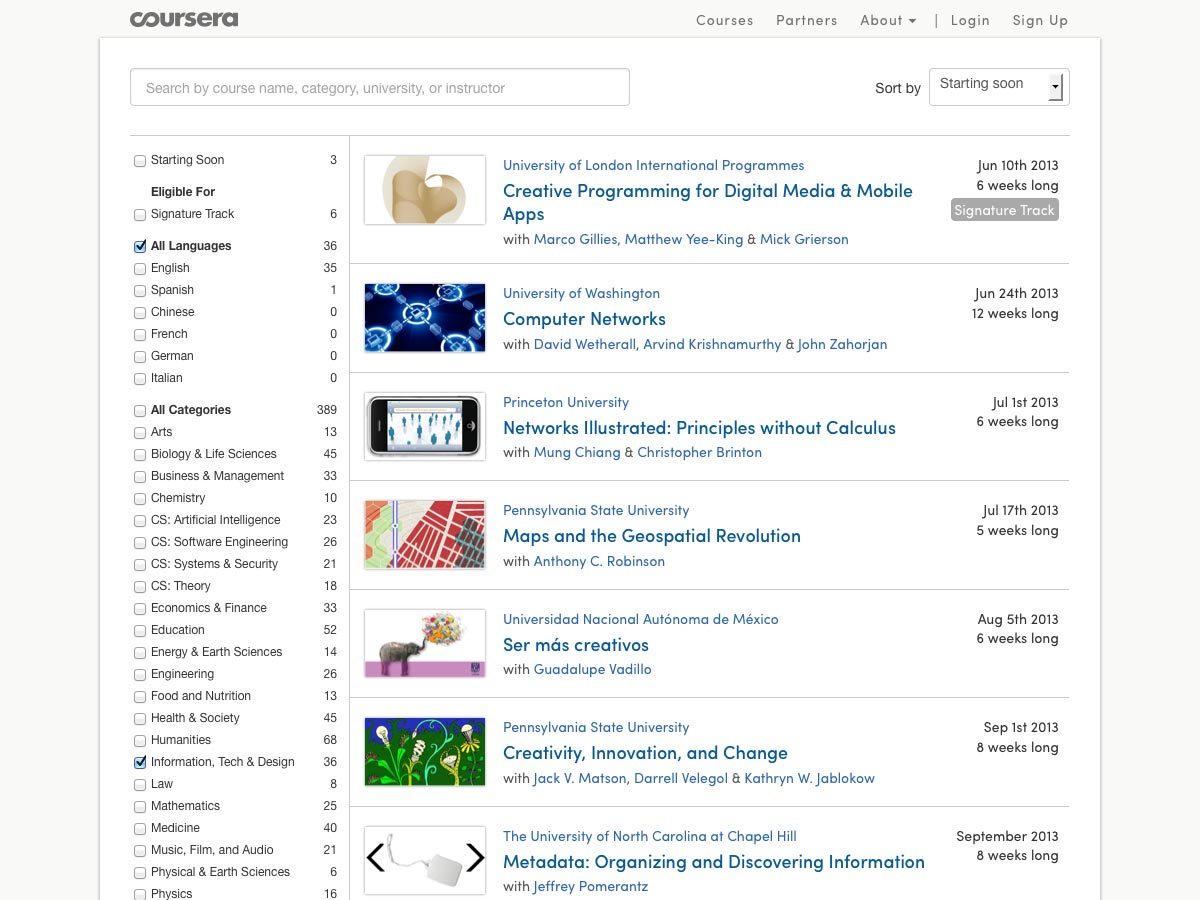Click the Login link
Viewport: 1200px width, 900px height.
[969, 20]
